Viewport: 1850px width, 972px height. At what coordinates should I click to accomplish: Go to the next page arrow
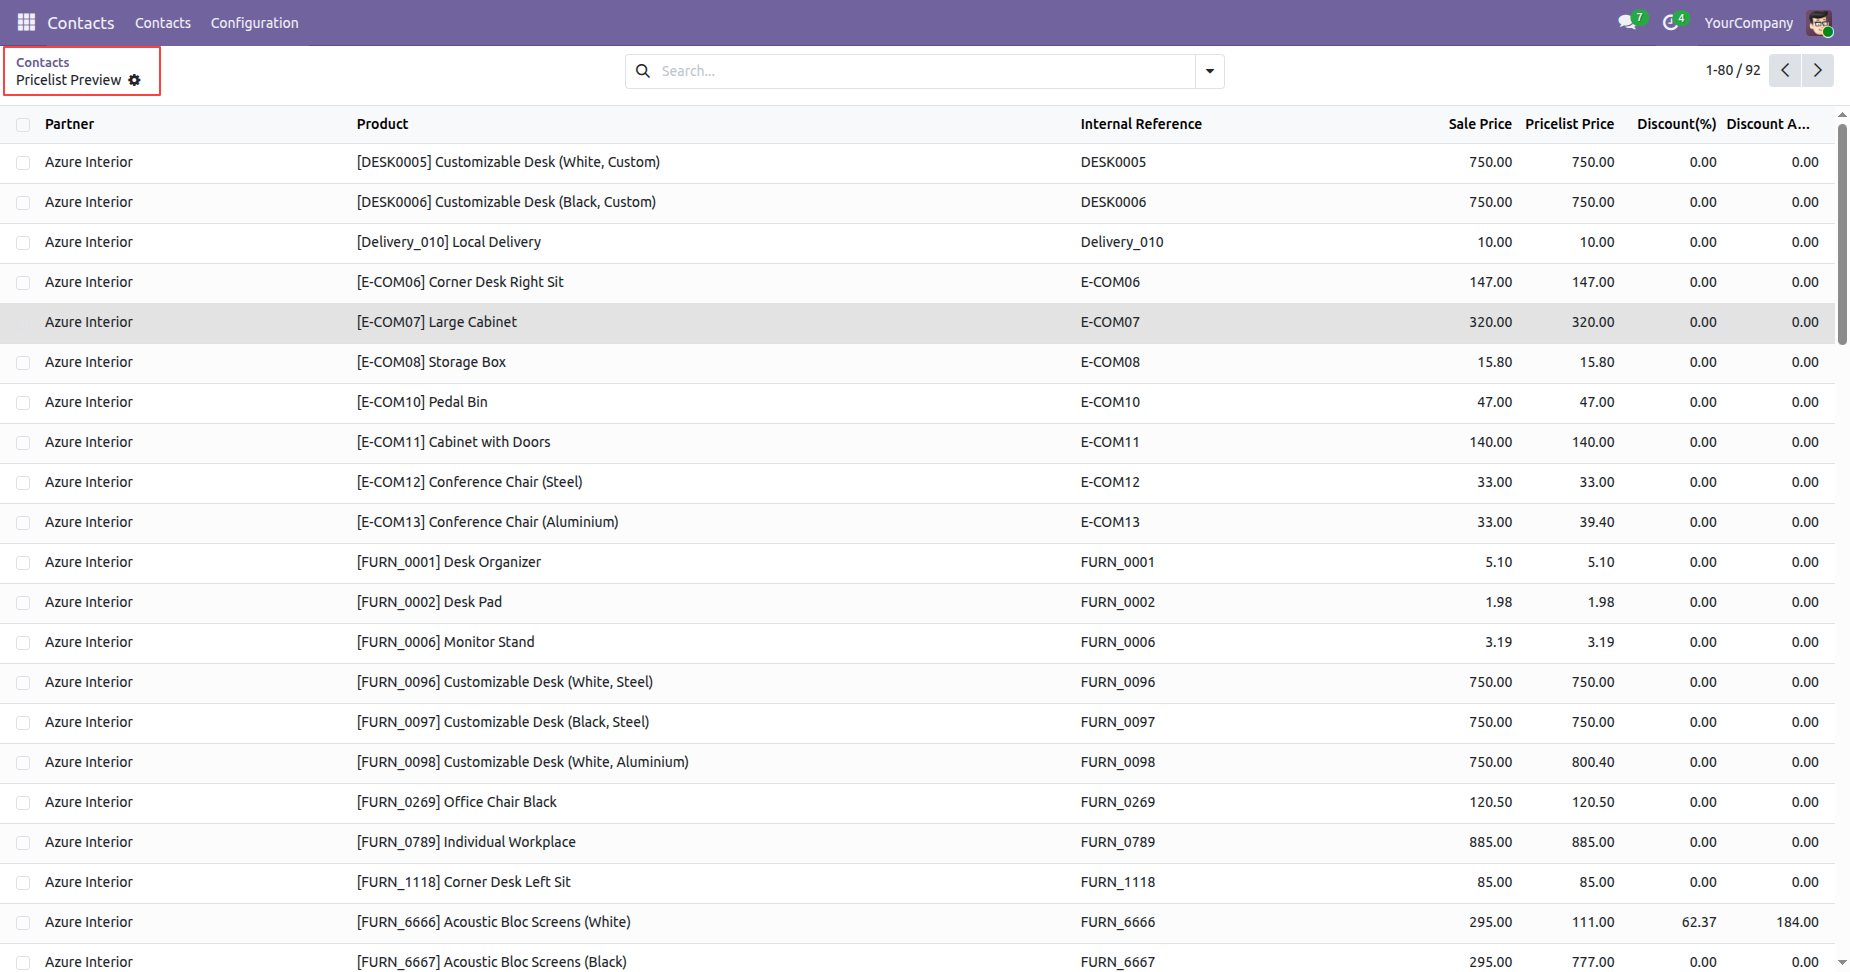coord(1817,70)
